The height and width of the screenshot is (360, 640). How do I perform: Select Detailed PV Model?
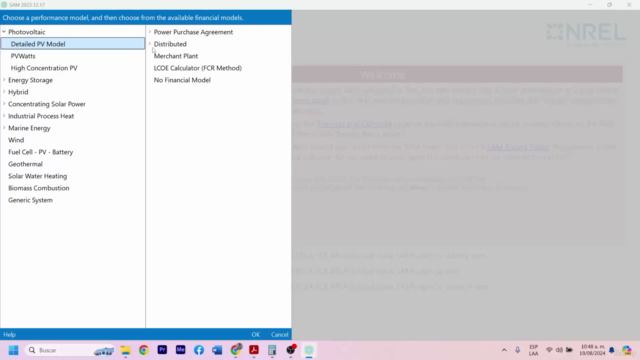(73, 44)
